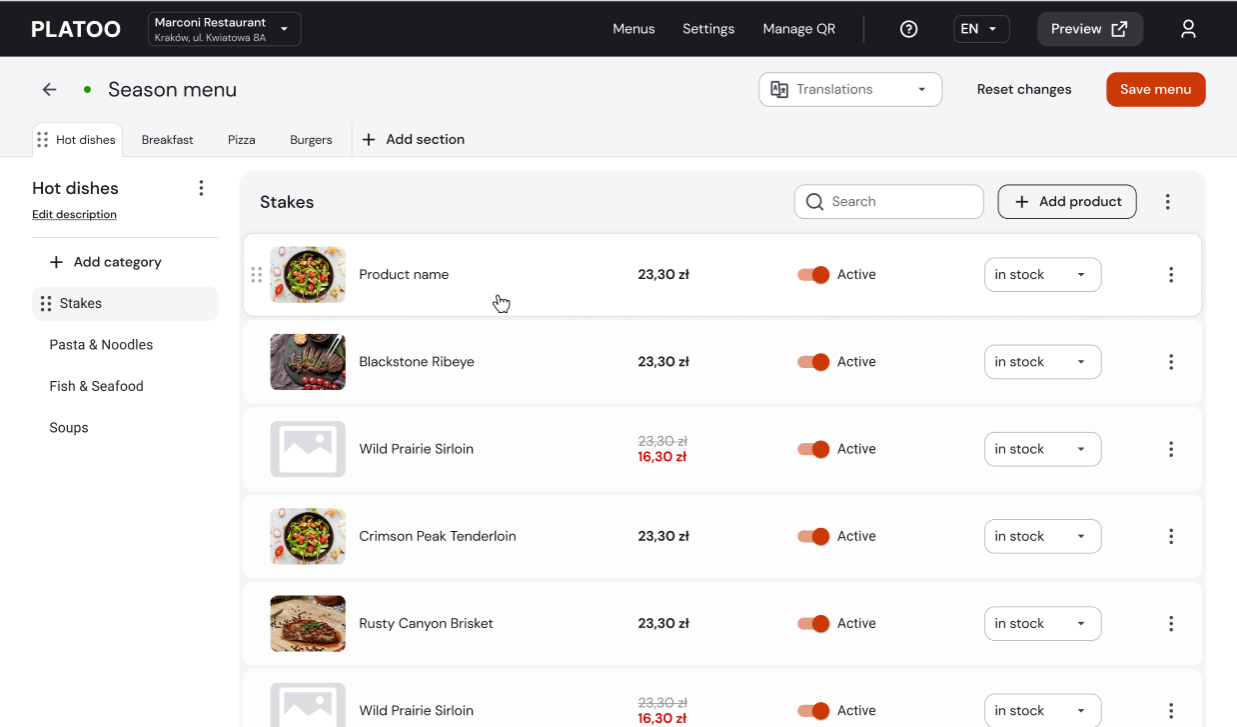1237x727 pixels.
Task: Switch to the Breakfast section tab
Action: 167,139
